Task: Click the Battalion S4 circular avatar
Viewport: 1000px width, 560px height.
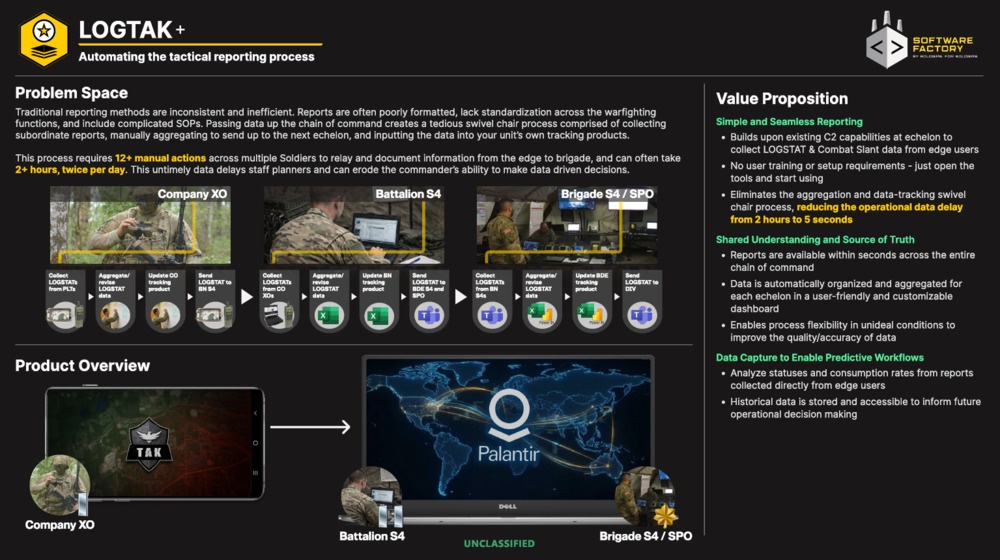Action: click(371, 497)
